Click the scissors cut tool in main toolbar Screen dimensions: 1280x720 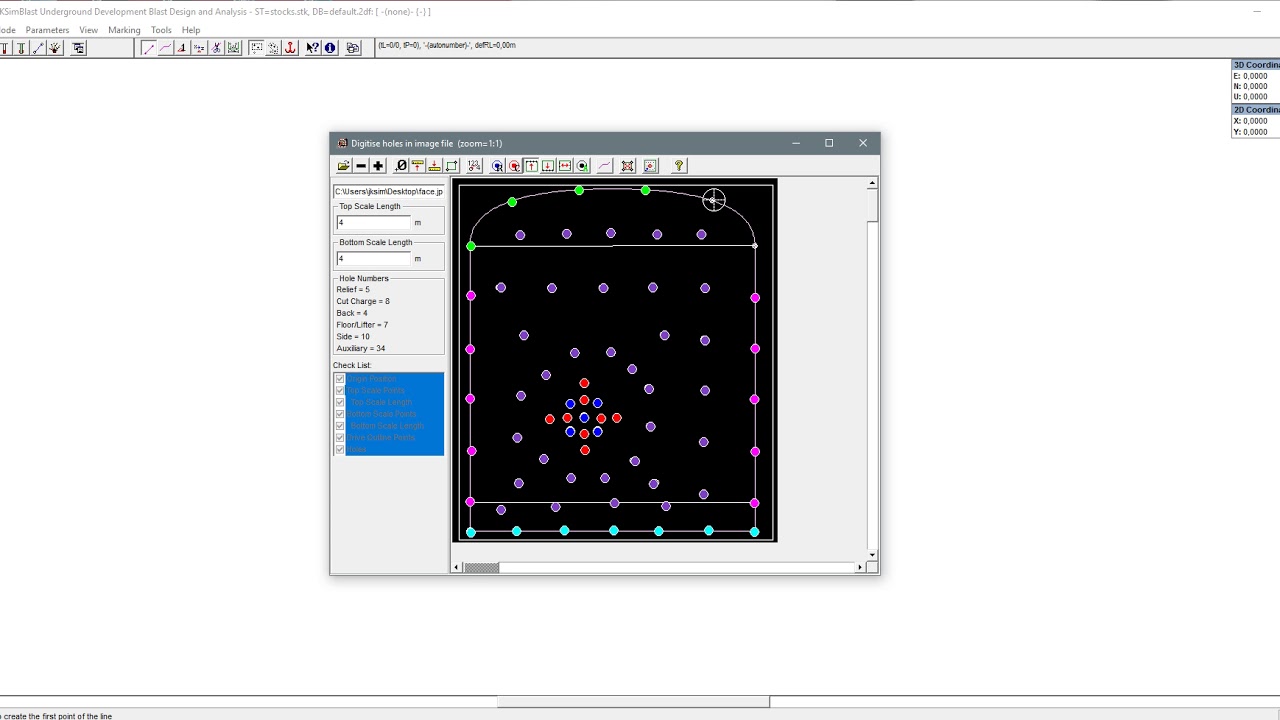click(216, 48)
